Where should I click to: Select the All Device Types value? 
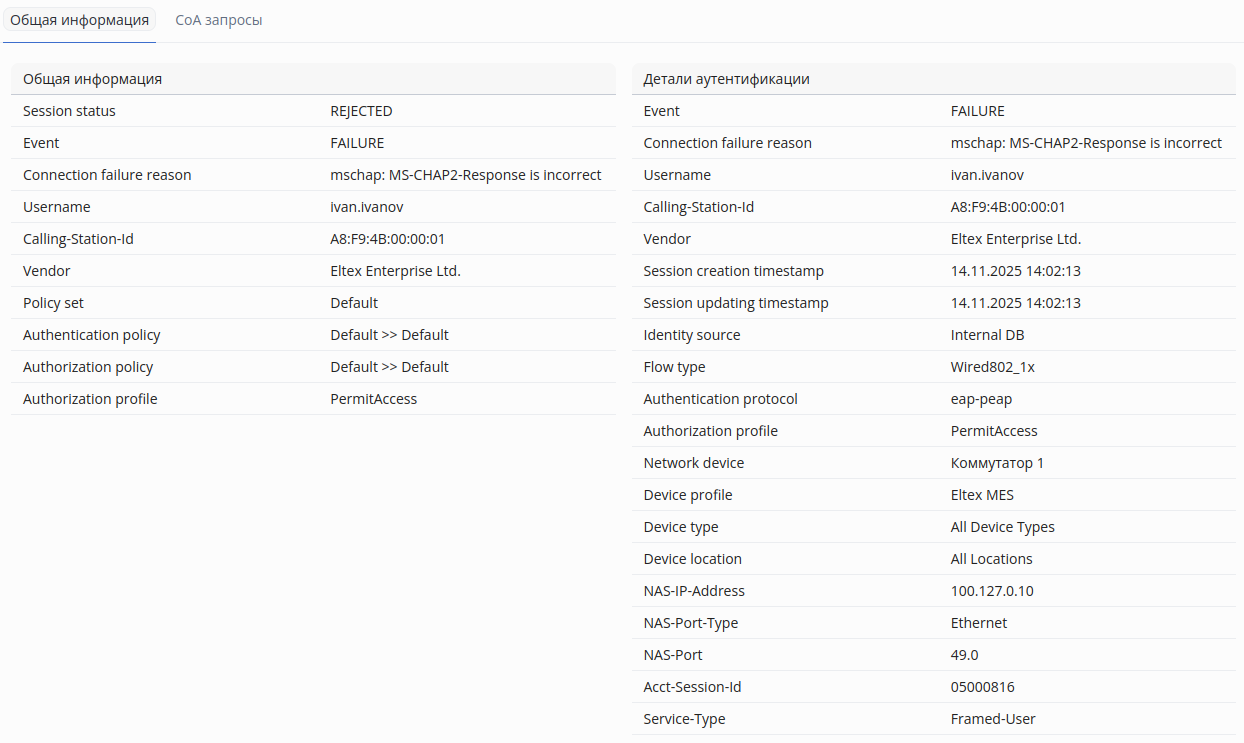pyautogui.click(x=1002, y=527)
